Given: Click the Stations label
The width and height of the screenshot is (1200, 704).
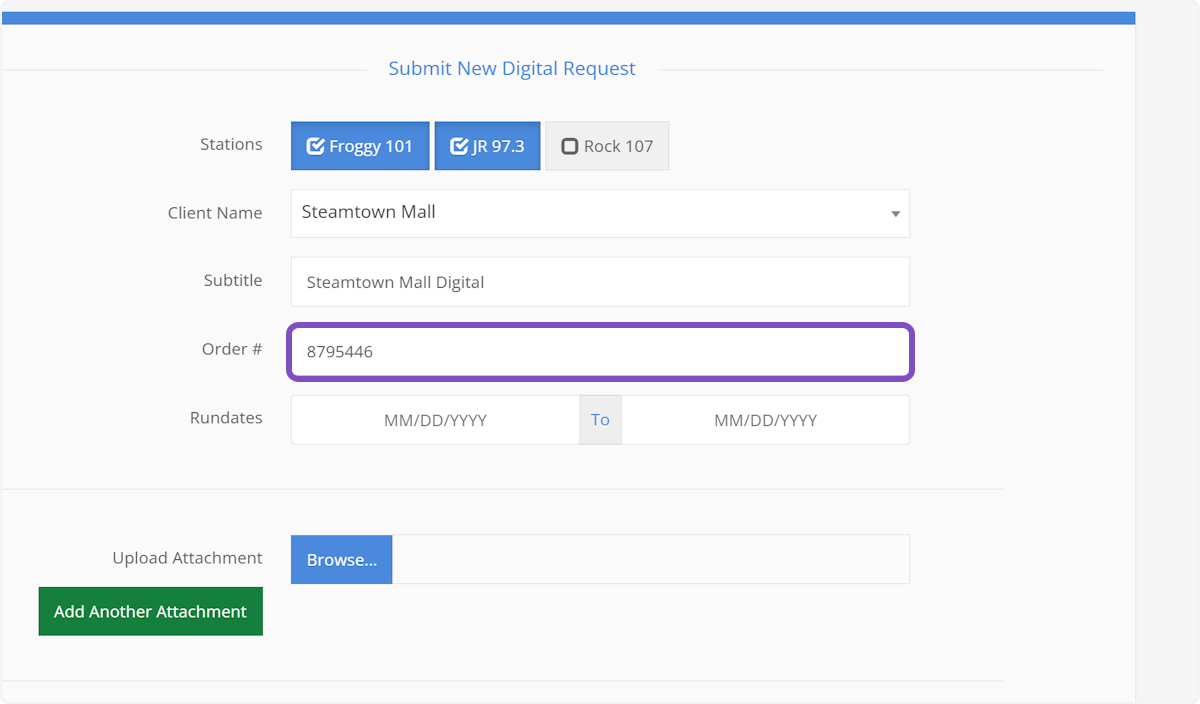Looking at the screenshot, I should 231,144.
